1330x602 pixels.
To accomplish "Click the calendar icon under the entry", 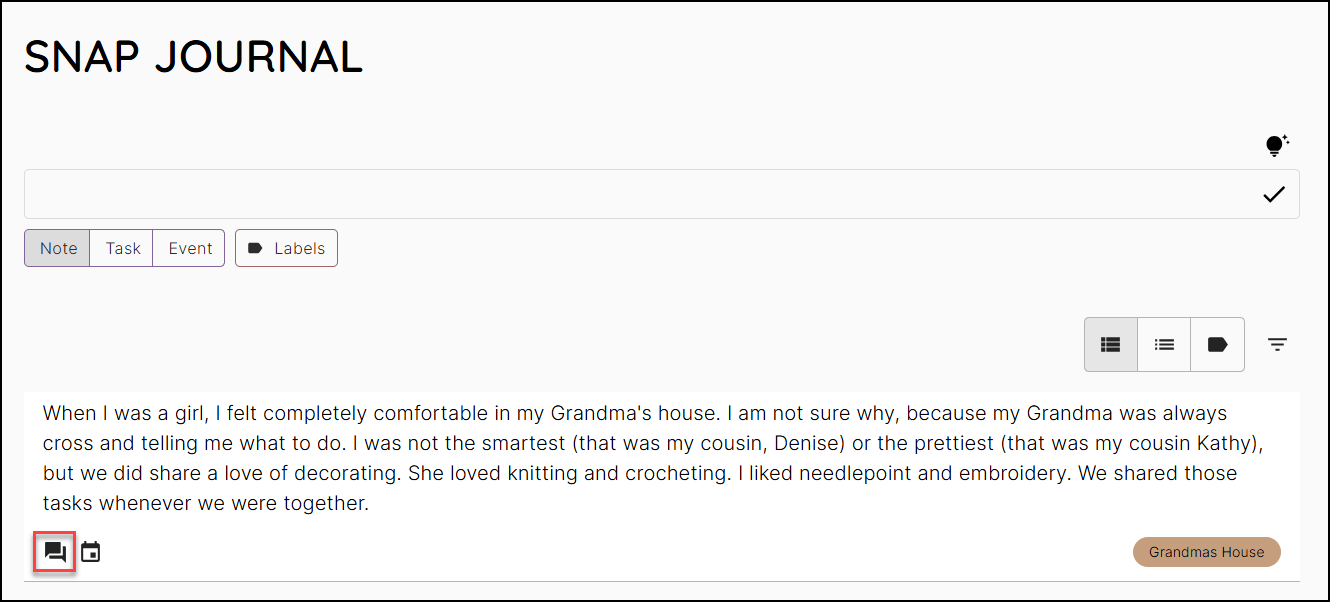I will tap(91, 552).
